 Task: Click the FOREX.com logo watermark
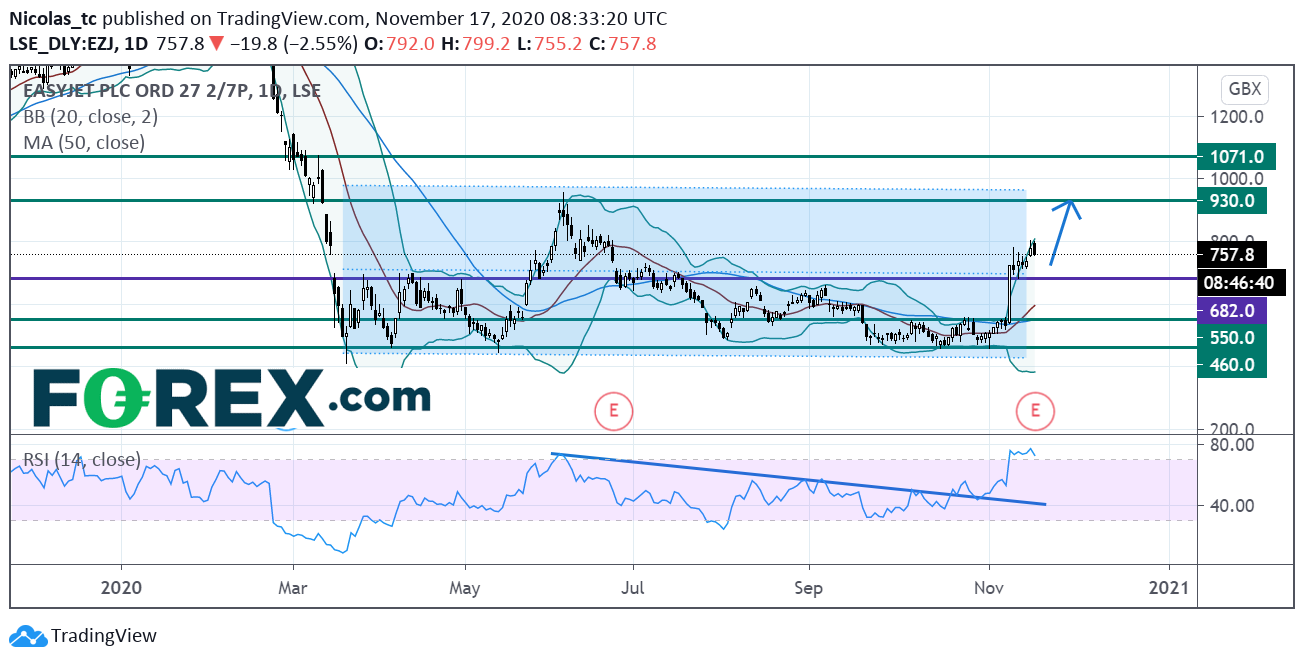coord(232,399)
